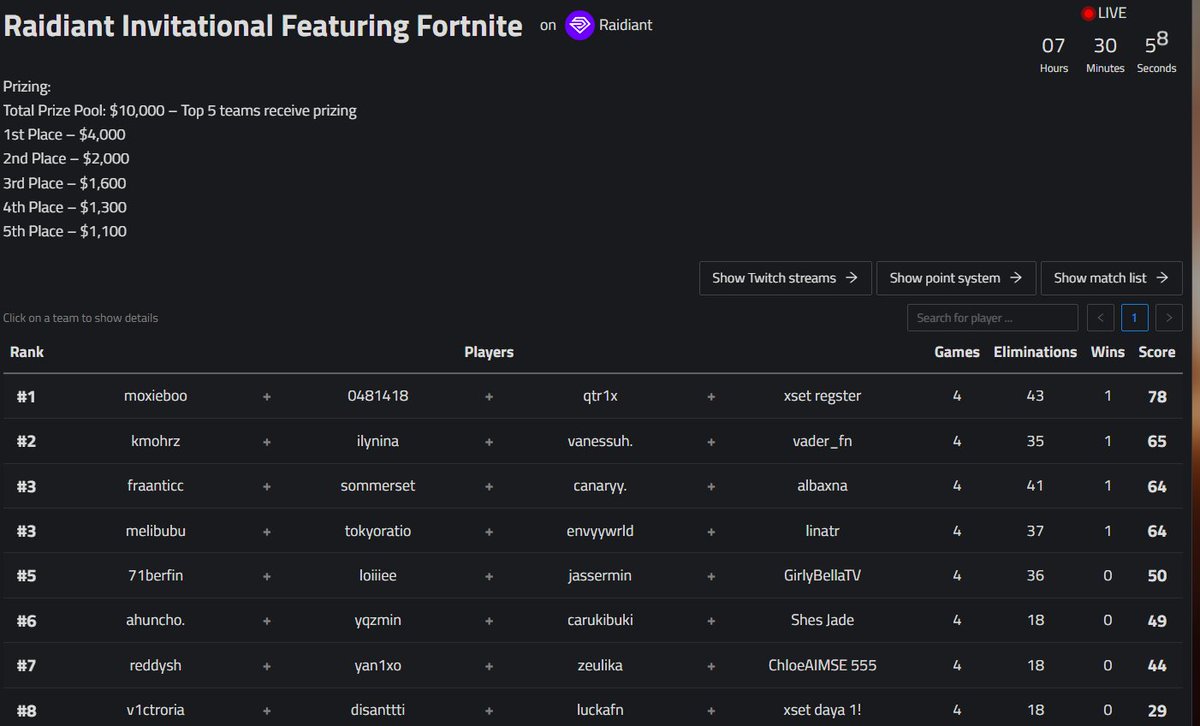
Task: Select player xset regster
Action: coord(822,396)
